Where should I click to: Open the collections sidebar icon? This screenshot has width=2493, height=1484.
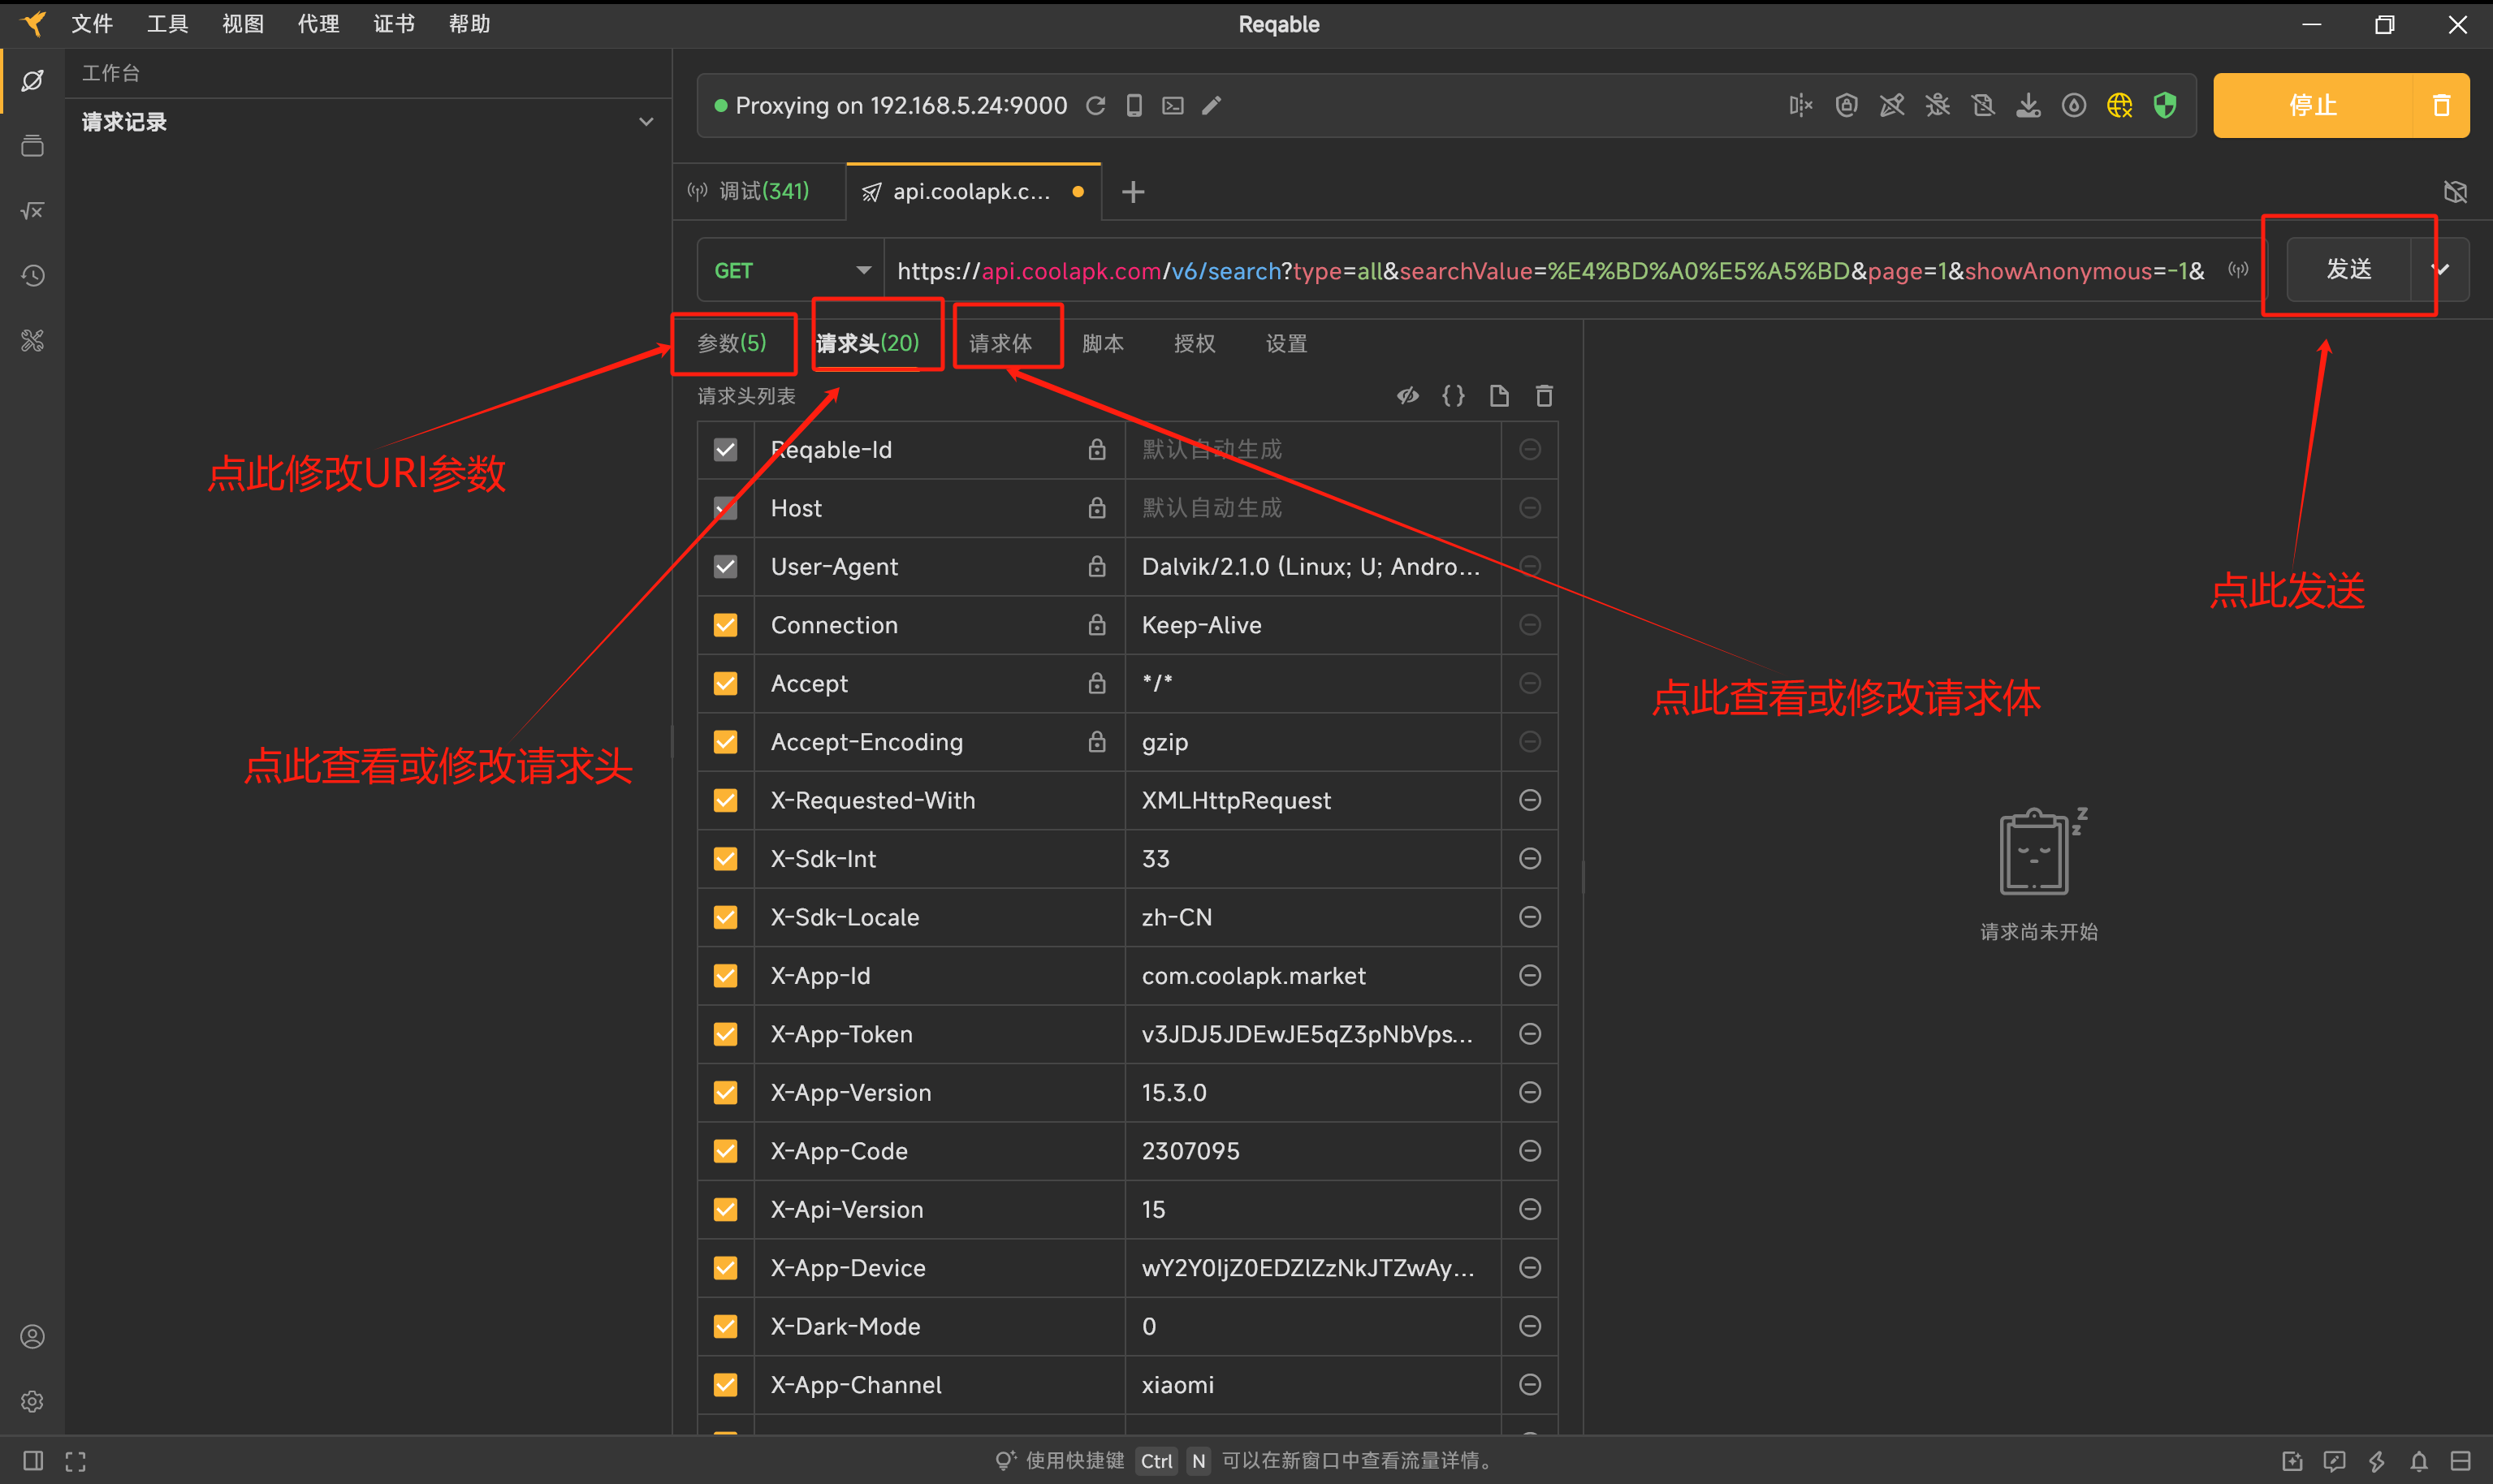(33, 146)
